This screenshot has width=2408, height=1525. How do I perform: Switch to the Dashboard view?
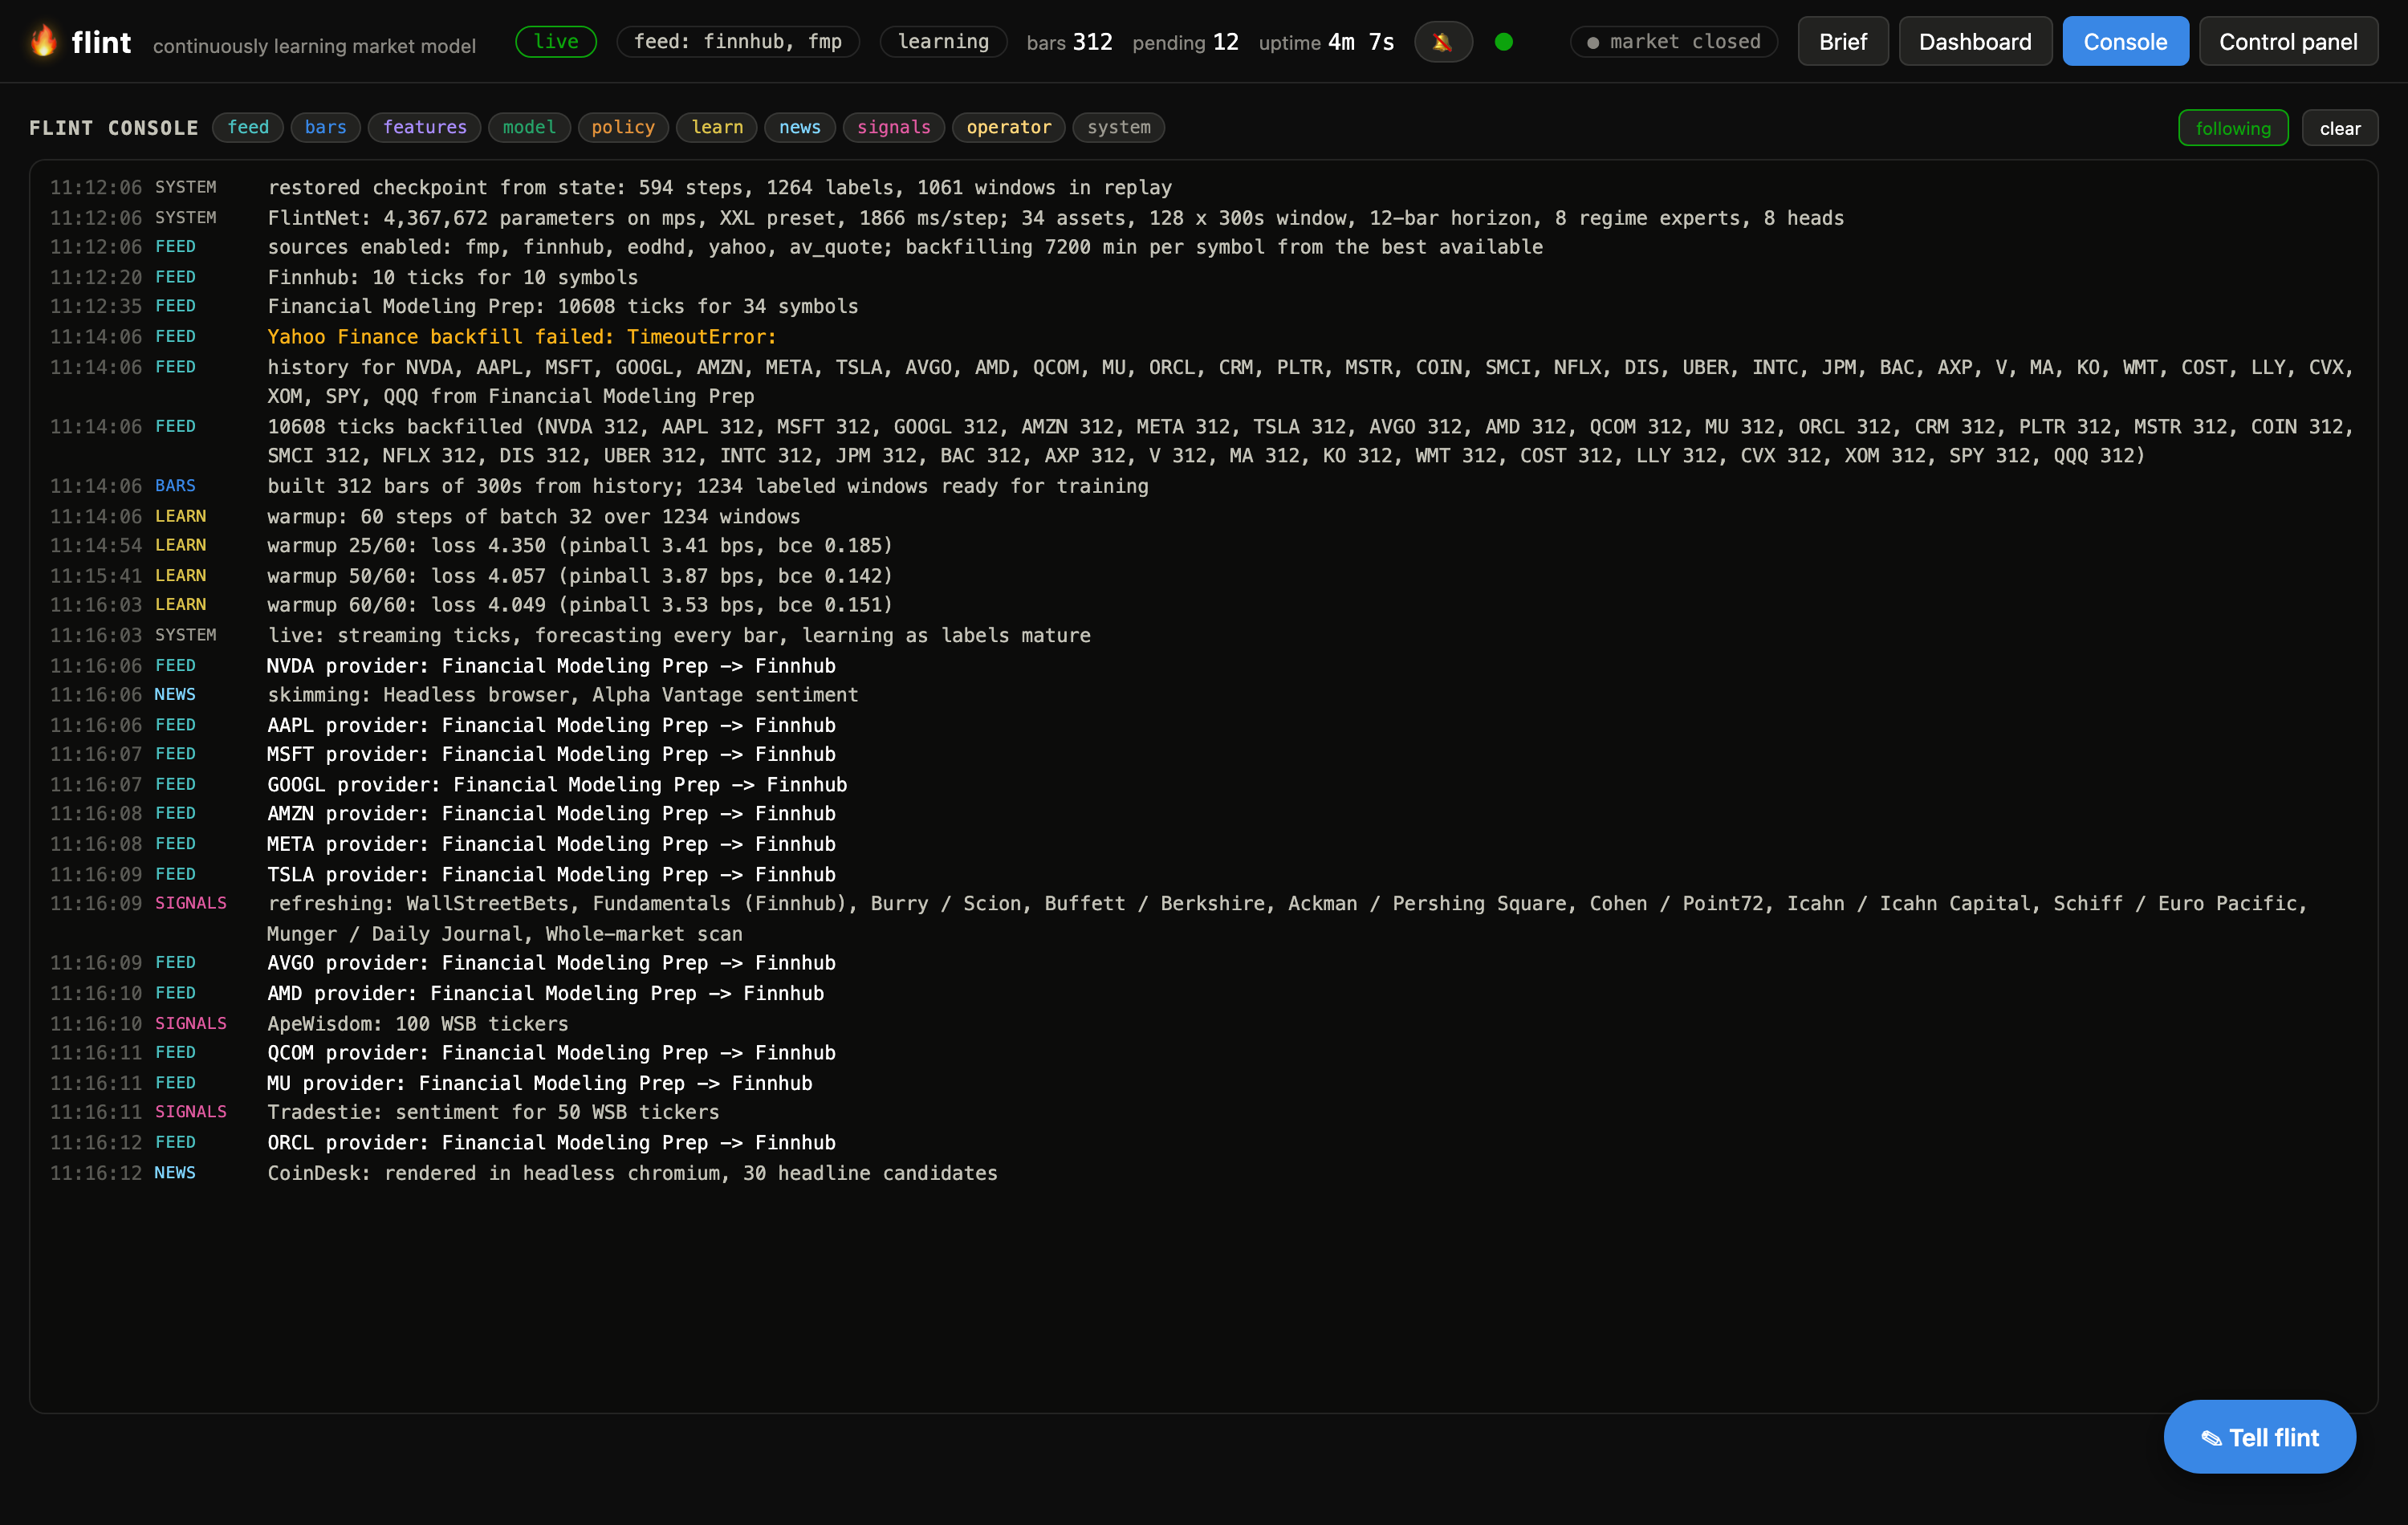tap(1975, 42)
